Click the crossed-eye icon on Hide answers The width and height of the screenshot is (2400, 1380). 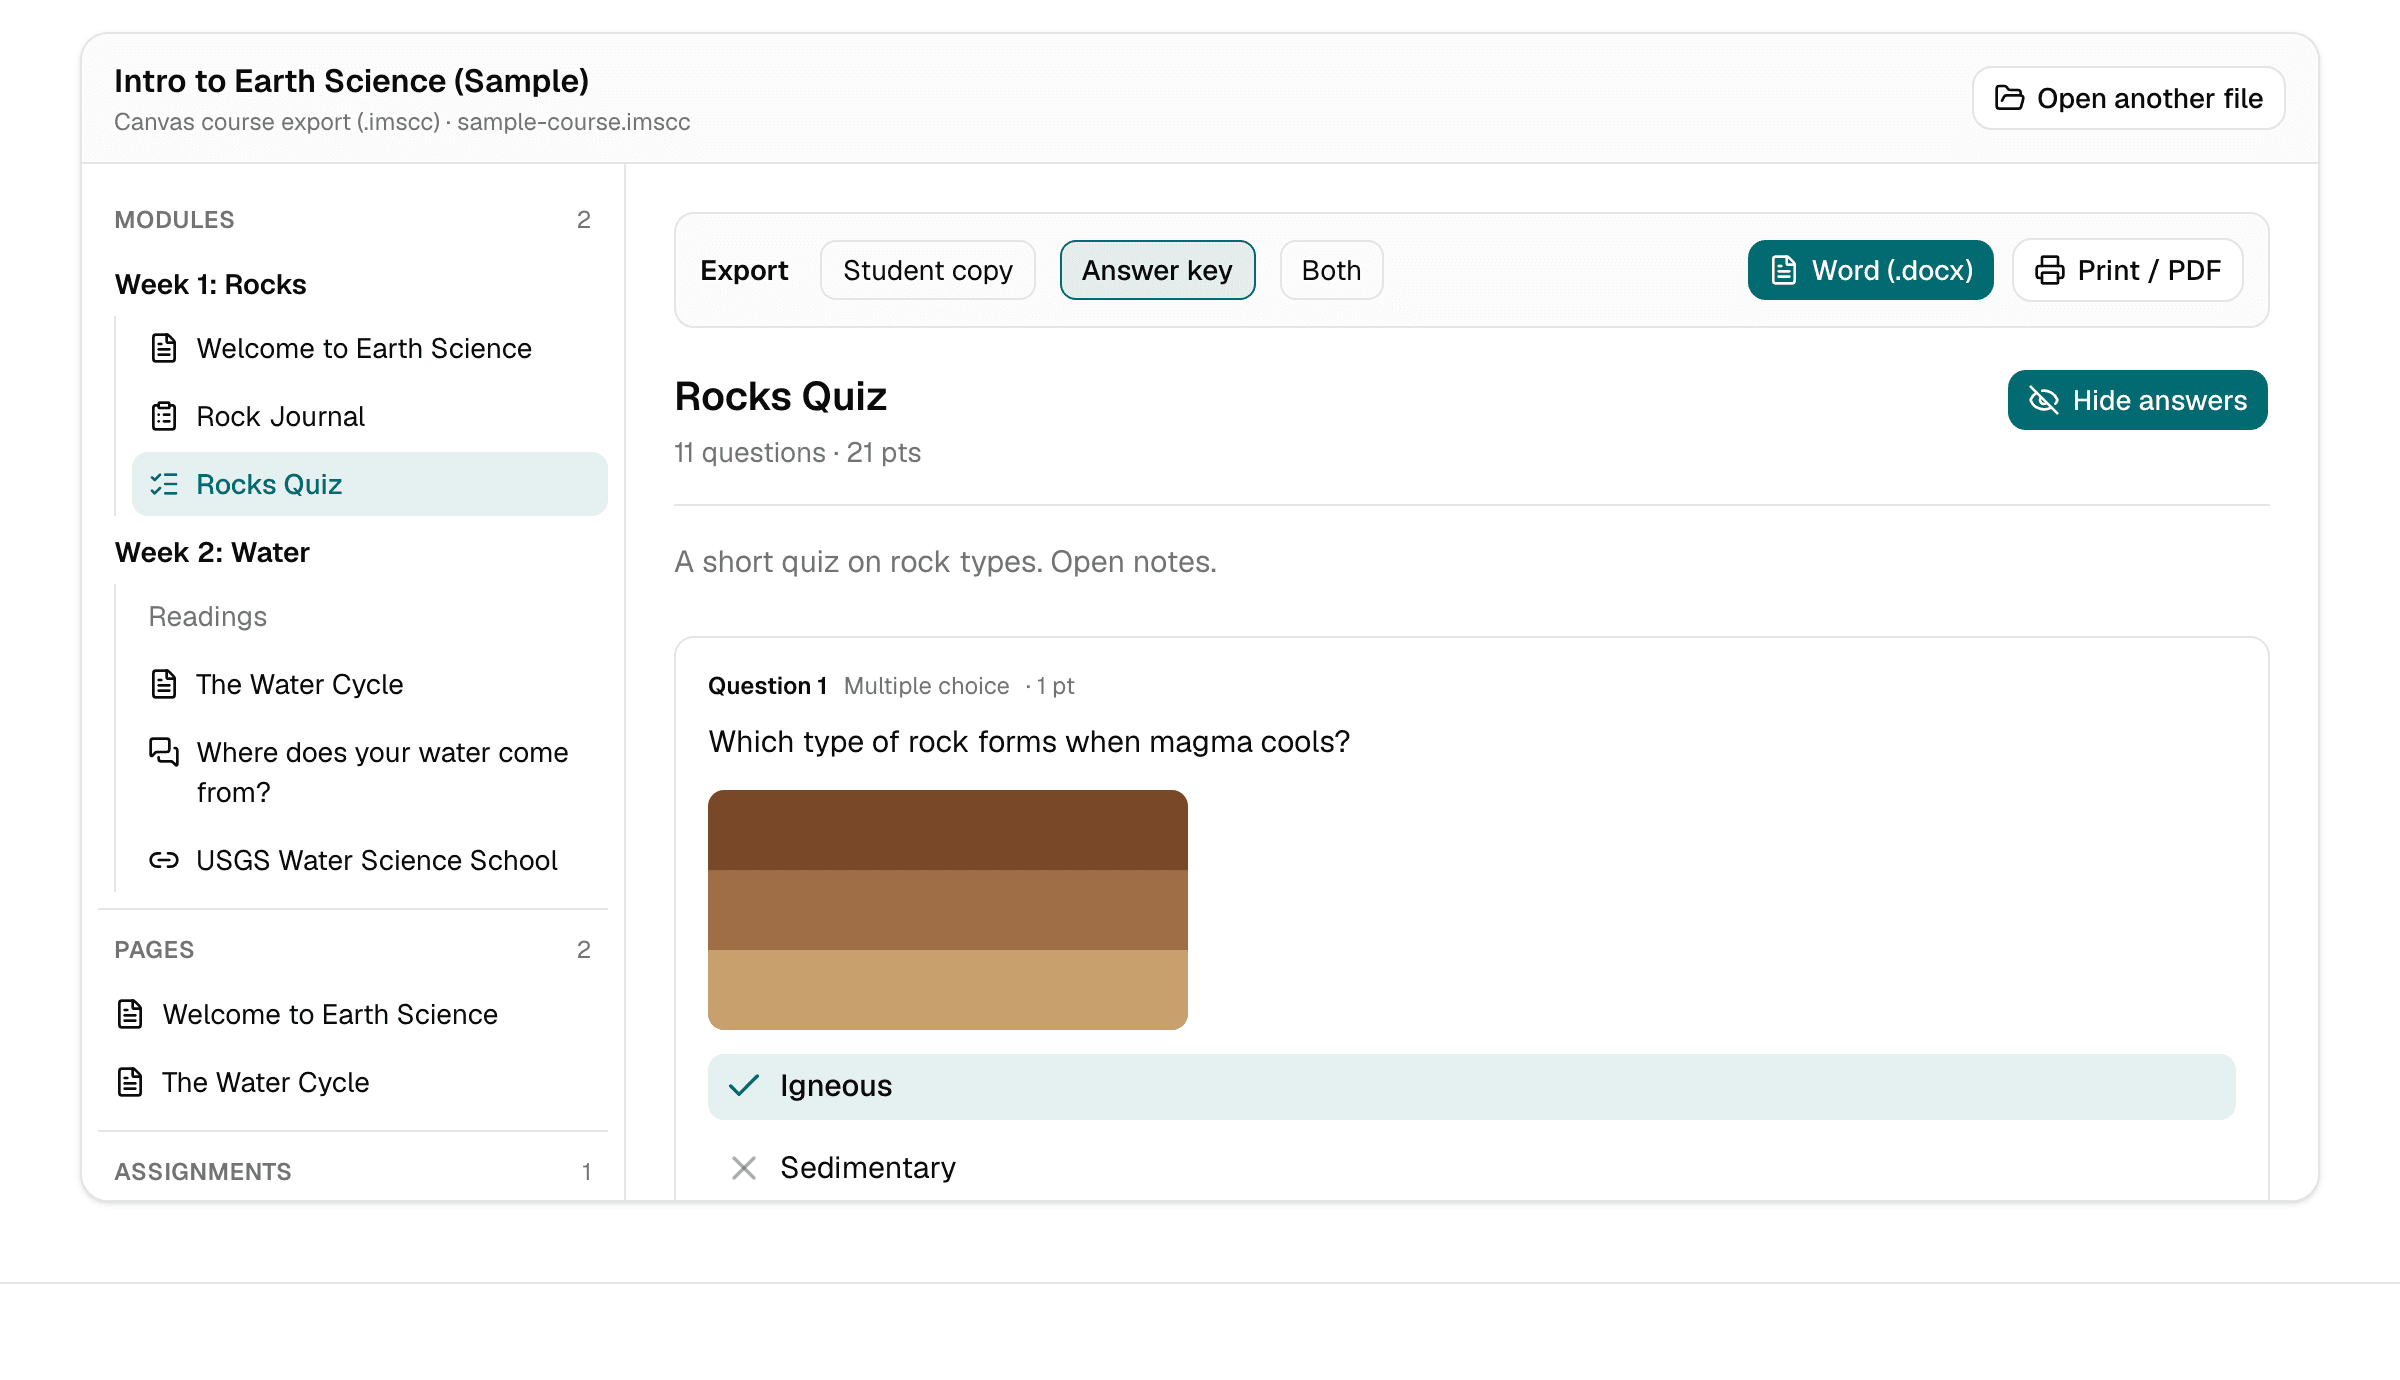click(2044, 400)
